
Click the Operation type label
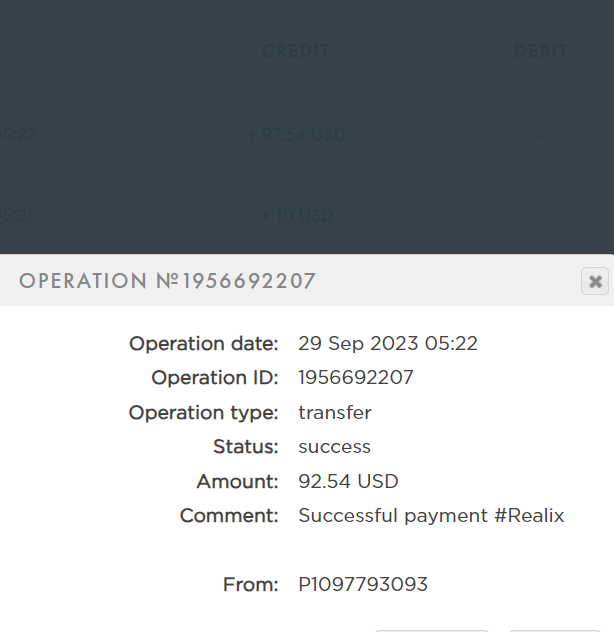[204, 412]
